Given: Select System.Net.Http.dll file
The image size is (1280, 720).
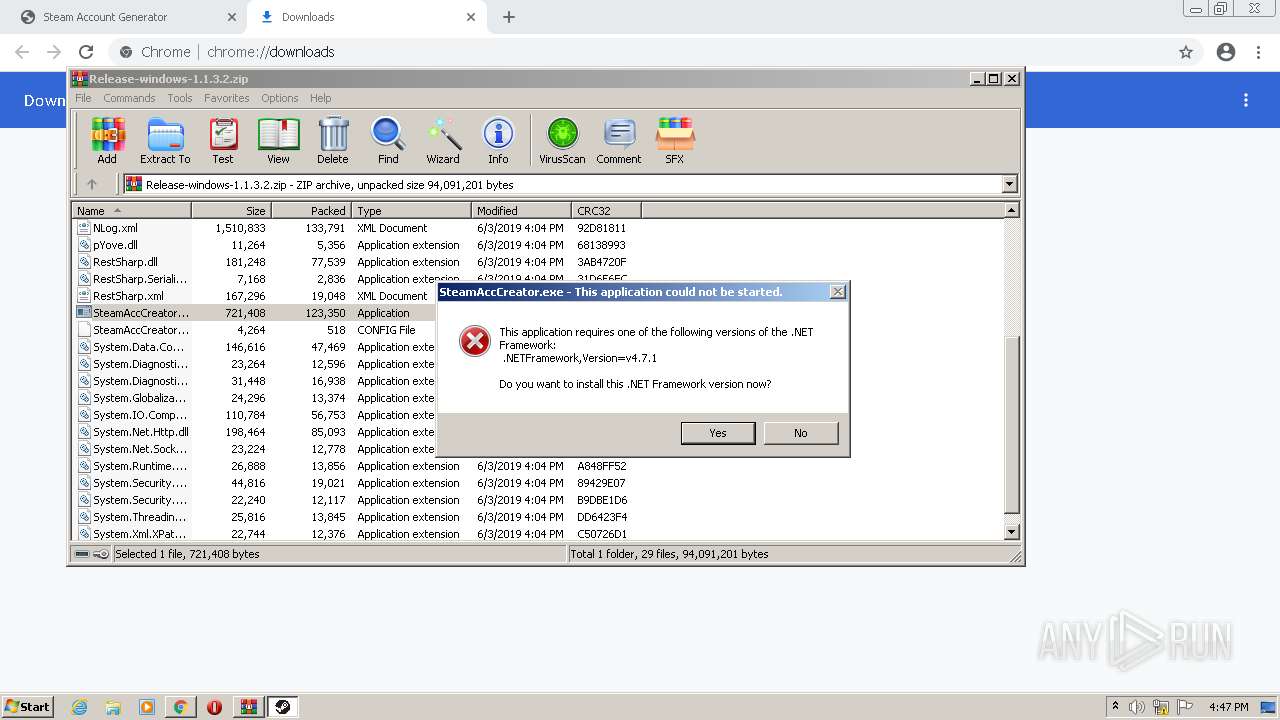Looking at the screenshot, I should pos(255,432).
